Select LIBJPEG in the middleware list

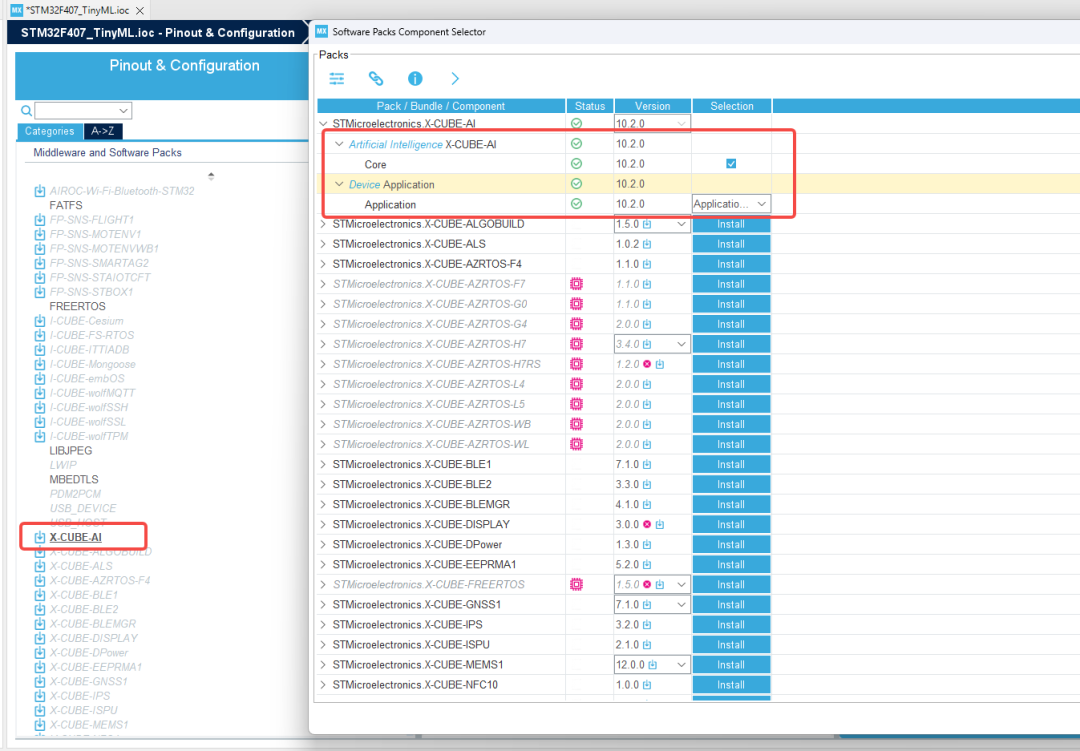point(70,451)
